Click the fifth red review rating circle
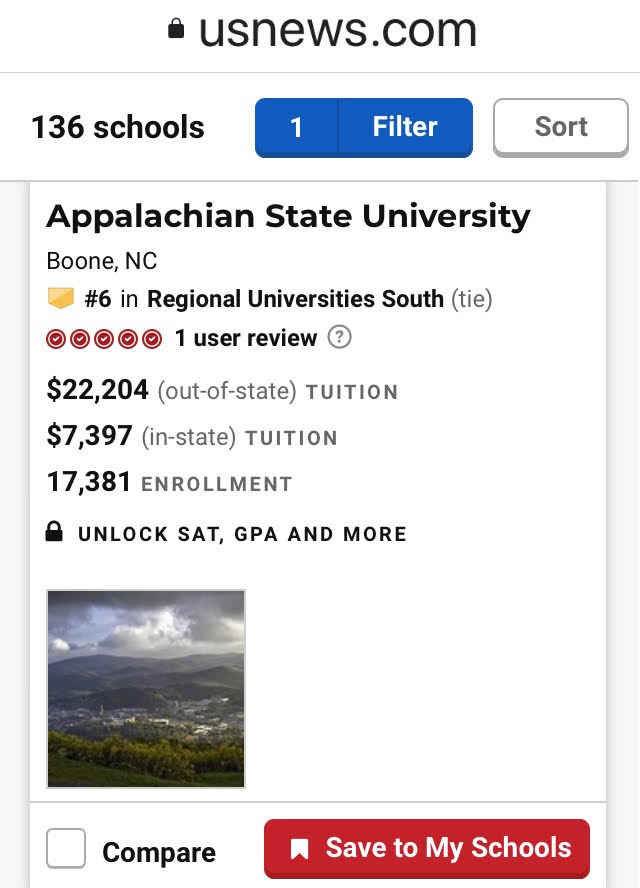The width and height of the screenshot is (640, 888). 152,339
